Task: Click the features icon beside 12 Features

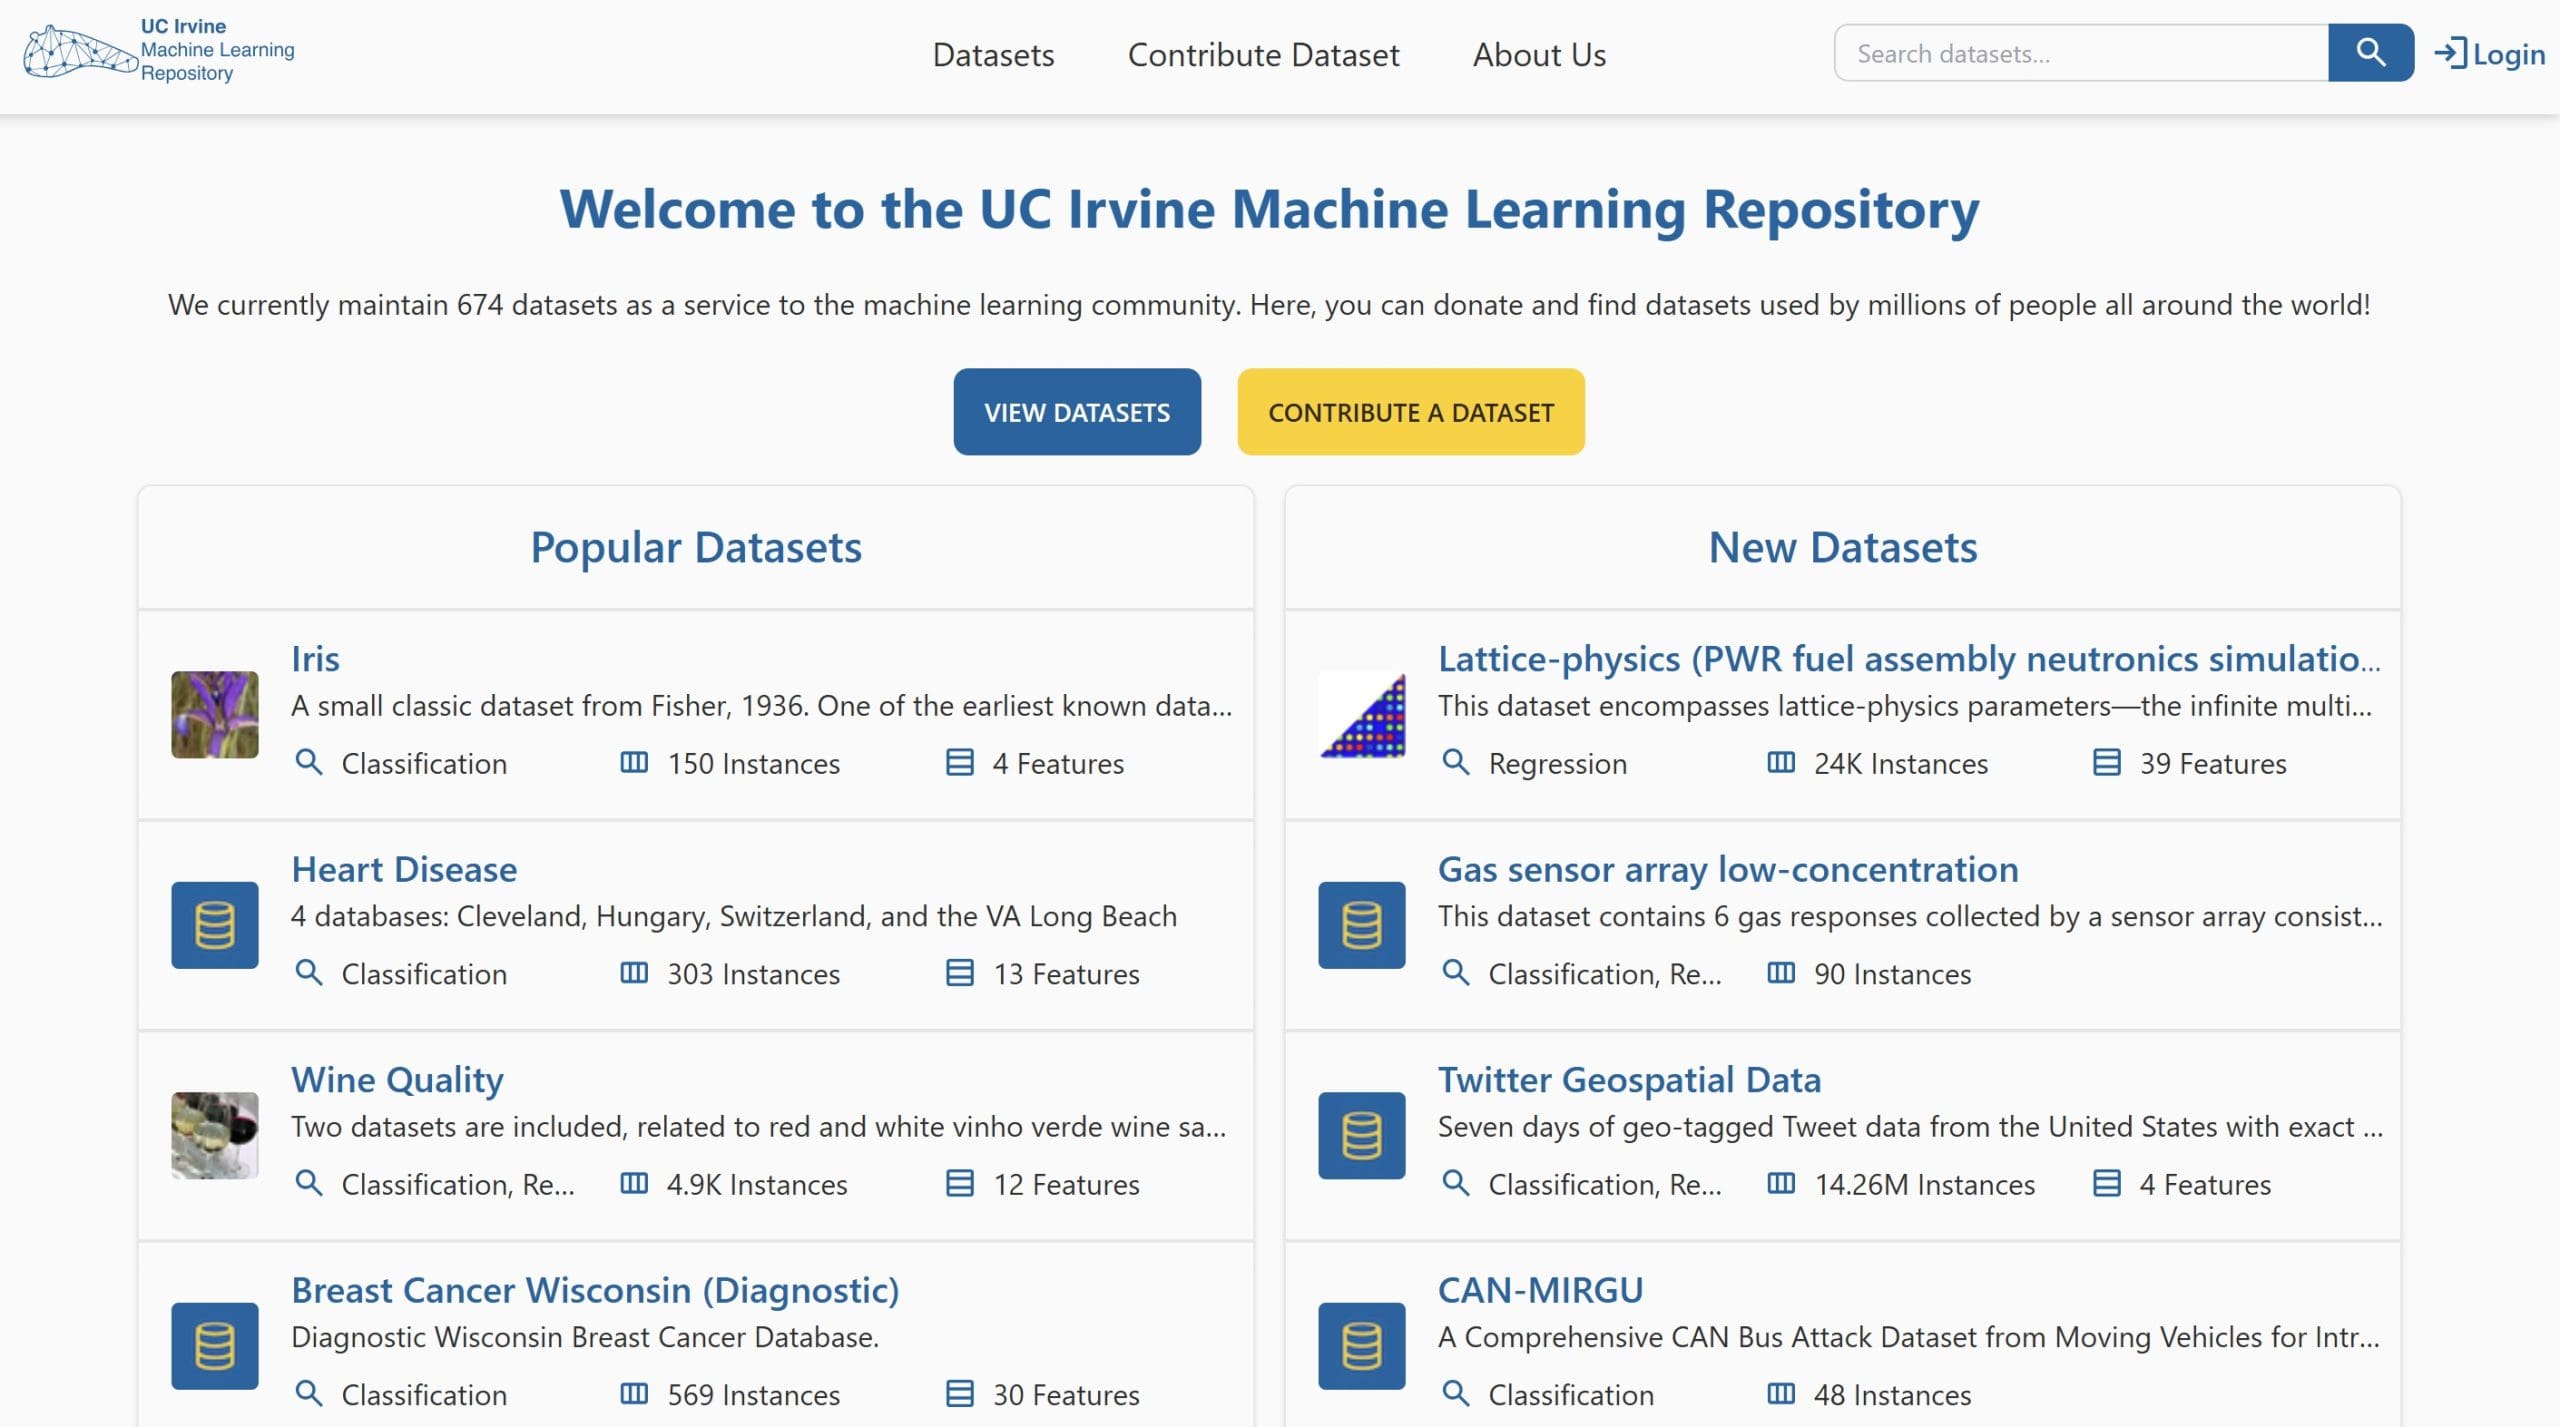Action: [960, 1183]
